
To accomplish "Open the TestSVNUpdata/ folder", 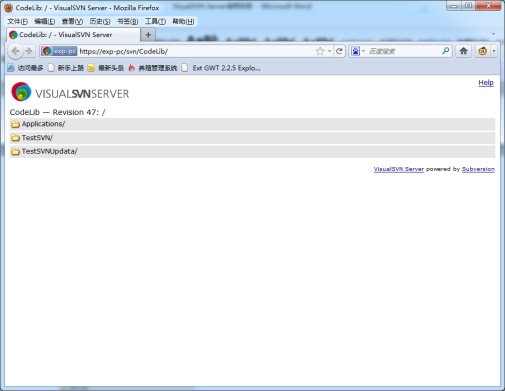I will tap(50, 151).
